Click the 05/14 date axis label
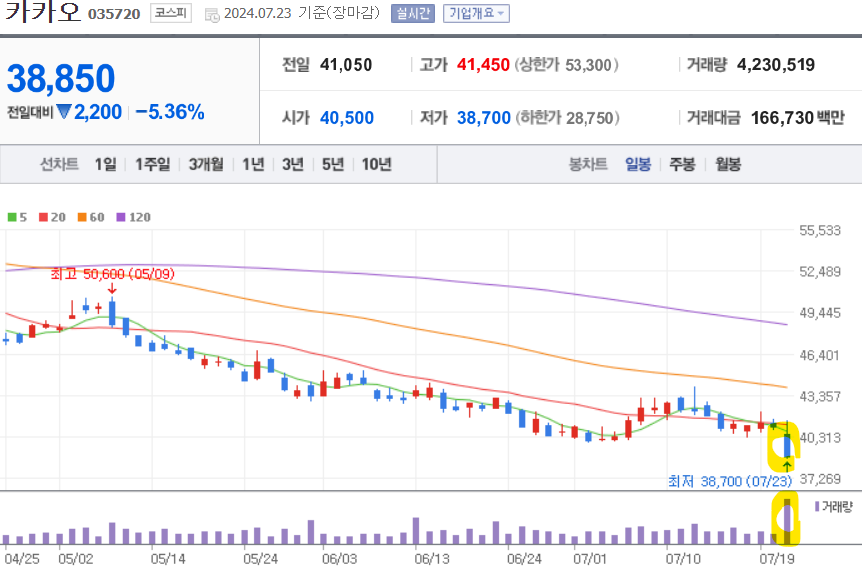 (x=168, y=559)
